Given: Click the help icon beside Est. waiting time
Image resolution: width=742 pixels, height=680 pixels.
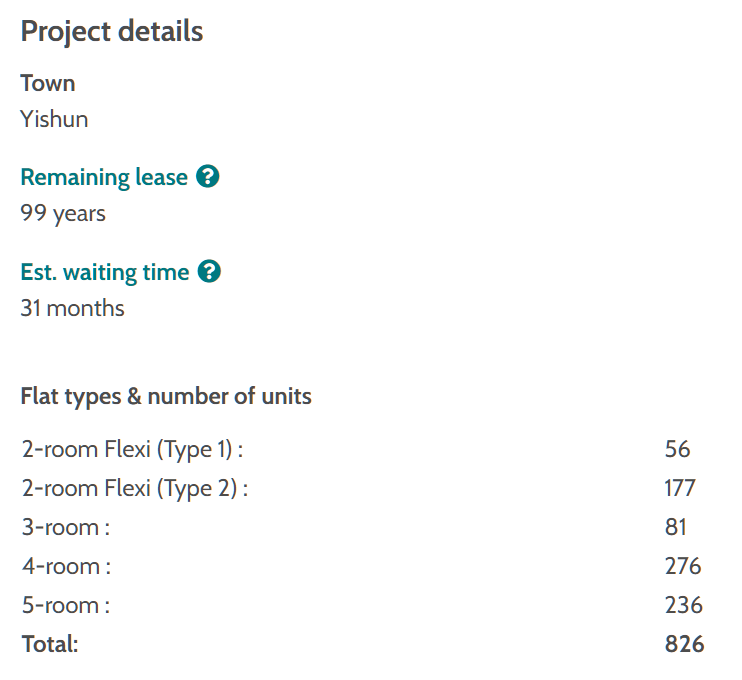Looking at the screenshot, I should click(x=209, y=272).
